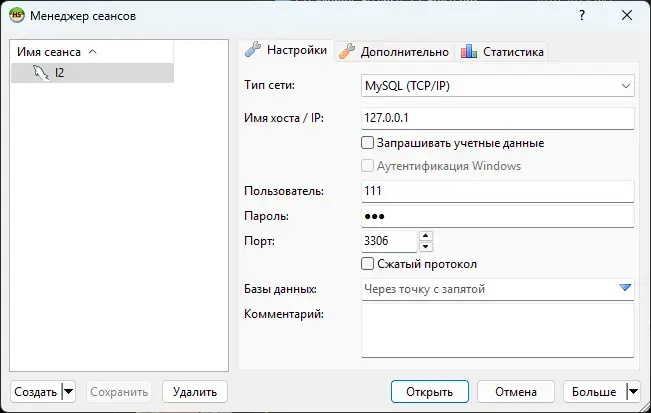Show the Статистика tab
Image resolution: width=651 pixels, height=413 pixels.
[x=502, y=52]
